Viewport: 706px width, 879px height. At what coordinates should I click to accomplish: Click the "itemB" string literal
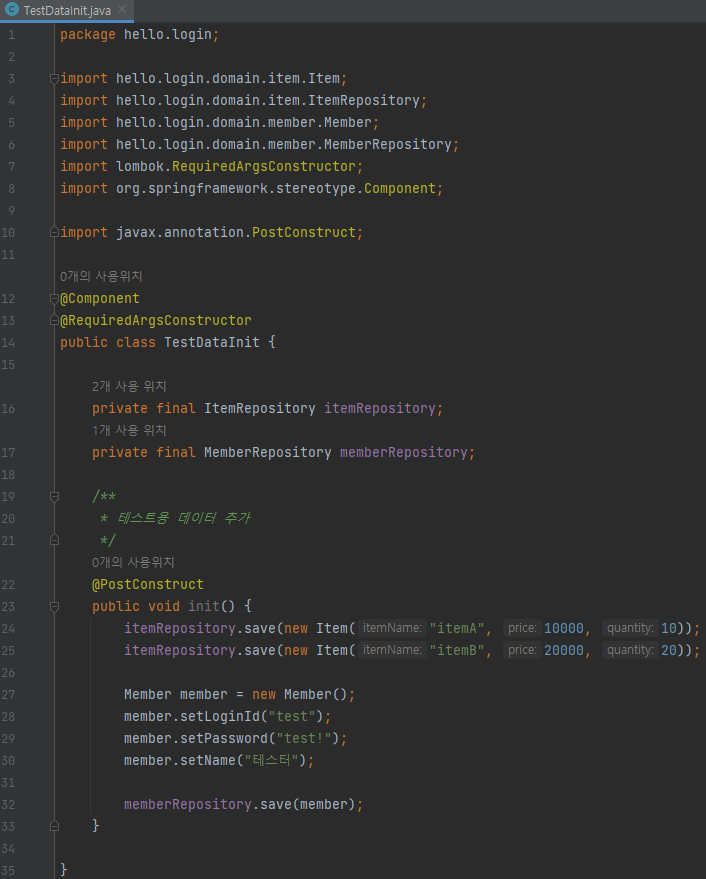[x=456, y=650]
